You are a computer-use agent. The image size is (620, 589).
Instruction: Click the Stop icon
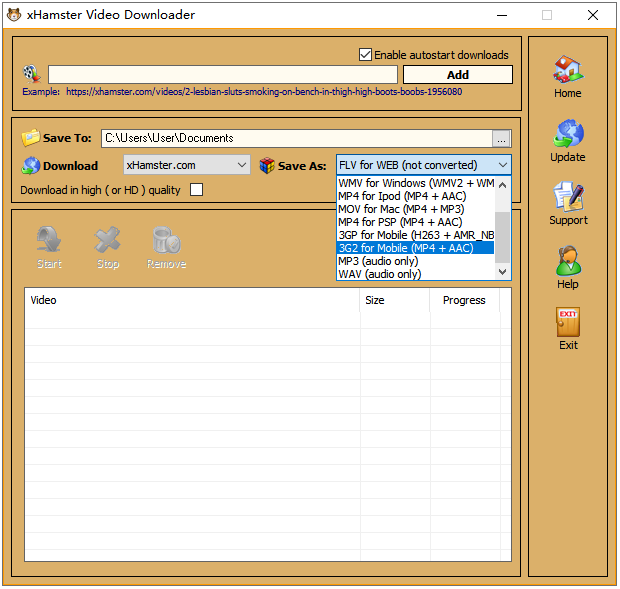[108, 240]
